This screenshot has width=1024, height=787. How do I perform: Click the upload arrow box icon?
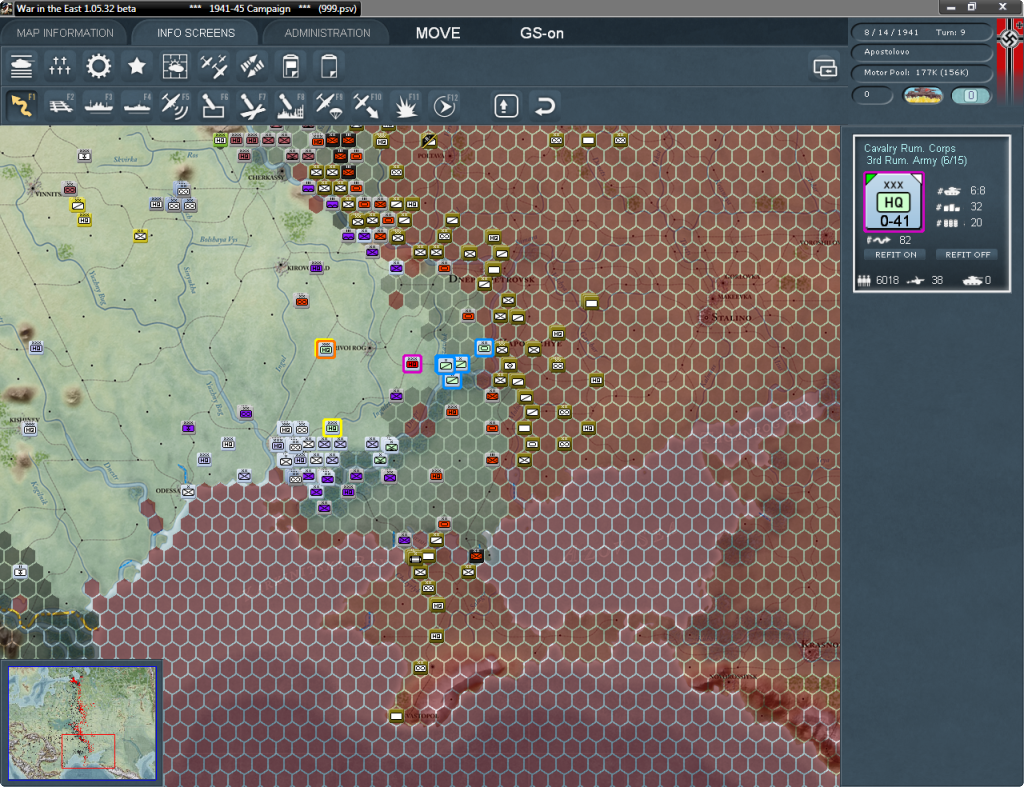tap(506, 106)
